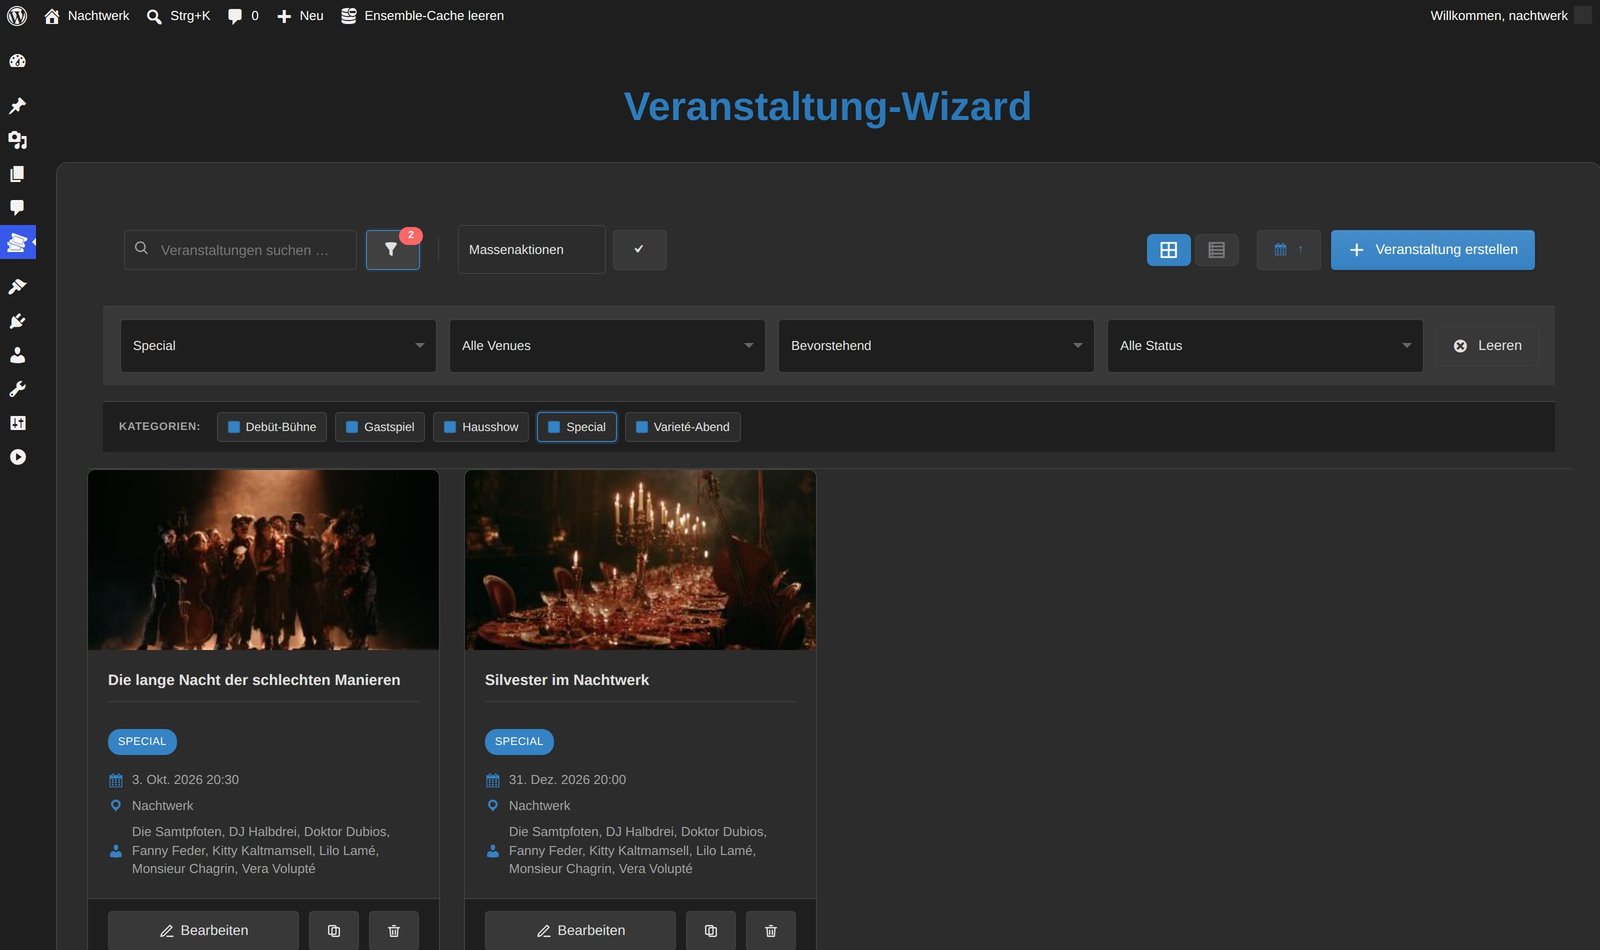Open the Media icon in sidebar
Screen dimensions: 1600x950
point(17,140)
